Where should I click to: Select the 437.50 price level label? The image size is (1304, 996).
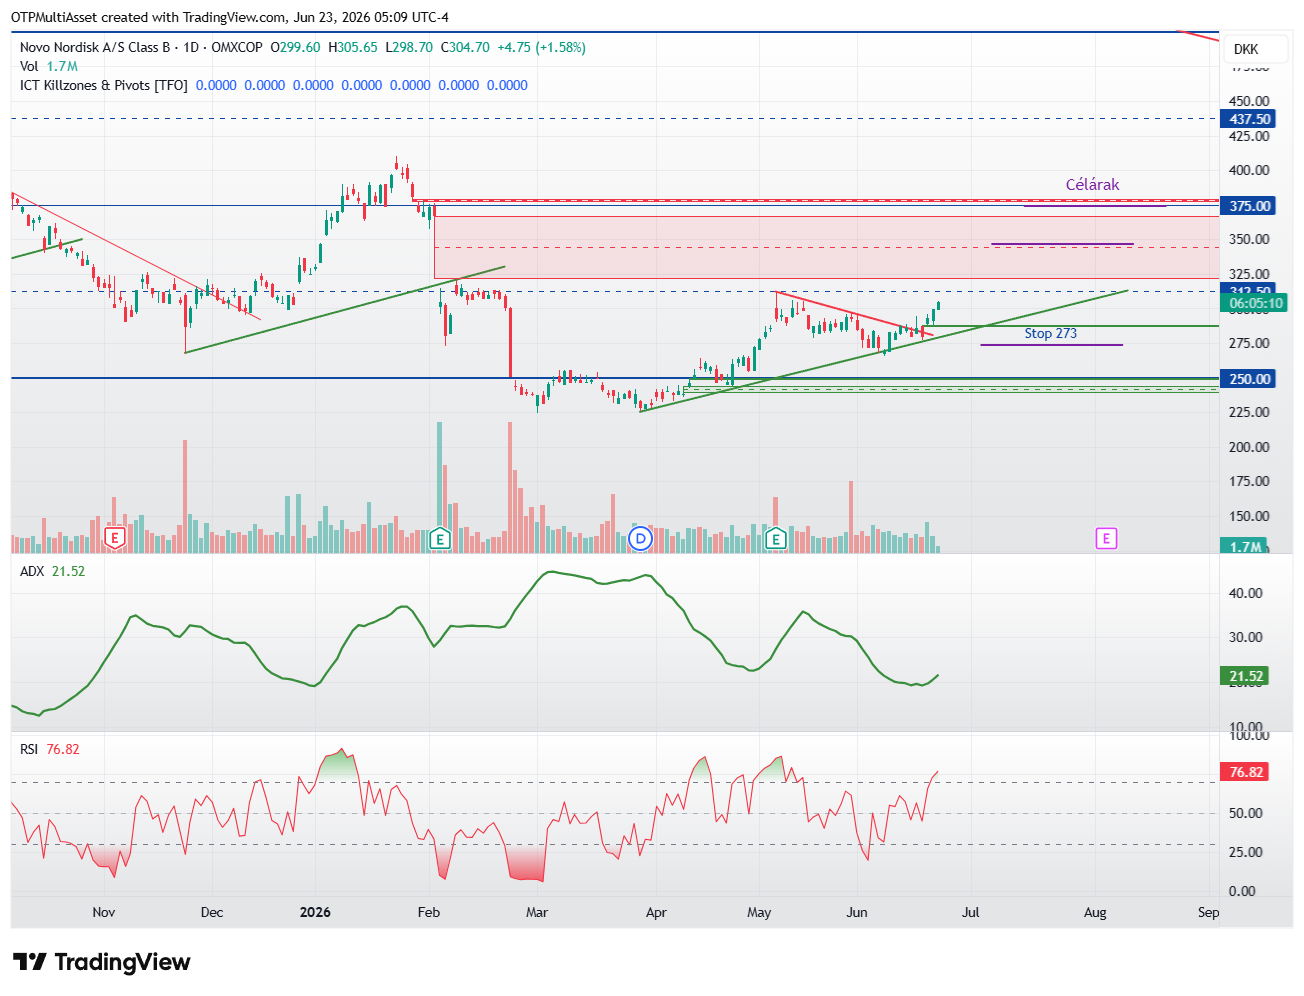pos(1250,119)
